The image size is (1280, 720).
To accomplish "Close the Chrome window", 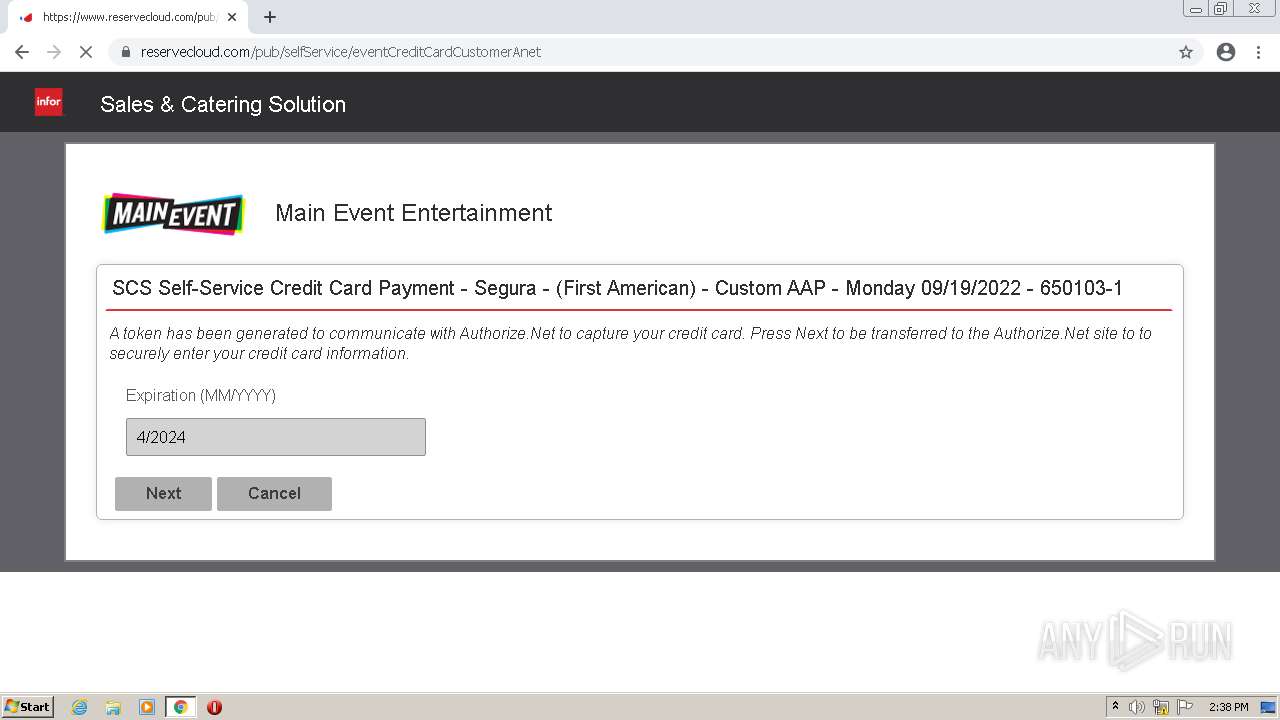I will [1254, 9].
